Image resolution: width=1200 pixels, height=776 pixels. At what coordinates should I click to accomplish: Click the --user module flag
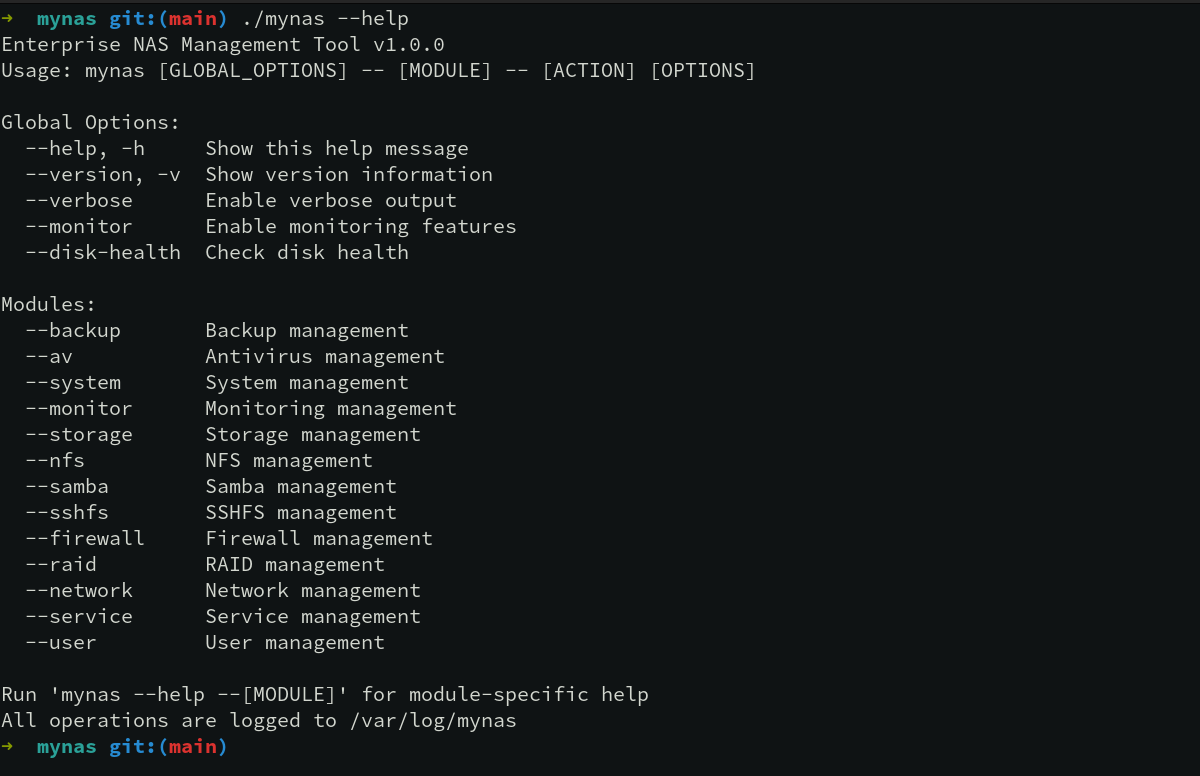point(61,643)
